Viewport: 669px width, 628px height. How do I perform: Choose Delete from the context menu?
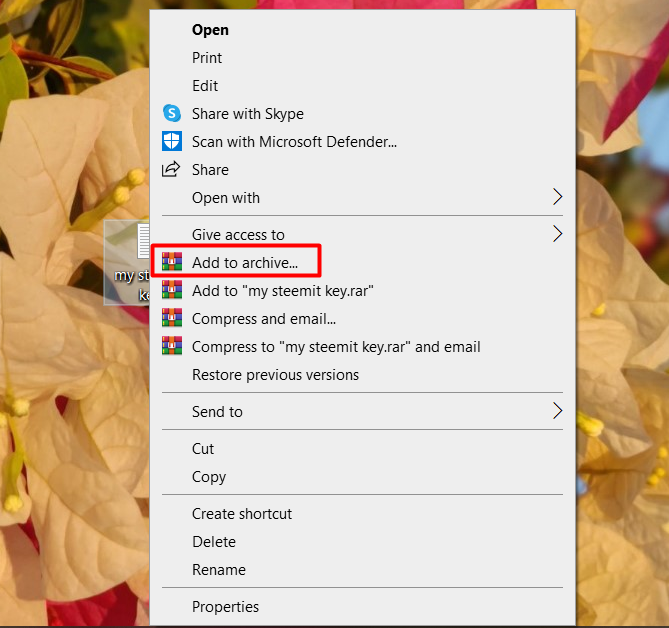pos(362,541)
